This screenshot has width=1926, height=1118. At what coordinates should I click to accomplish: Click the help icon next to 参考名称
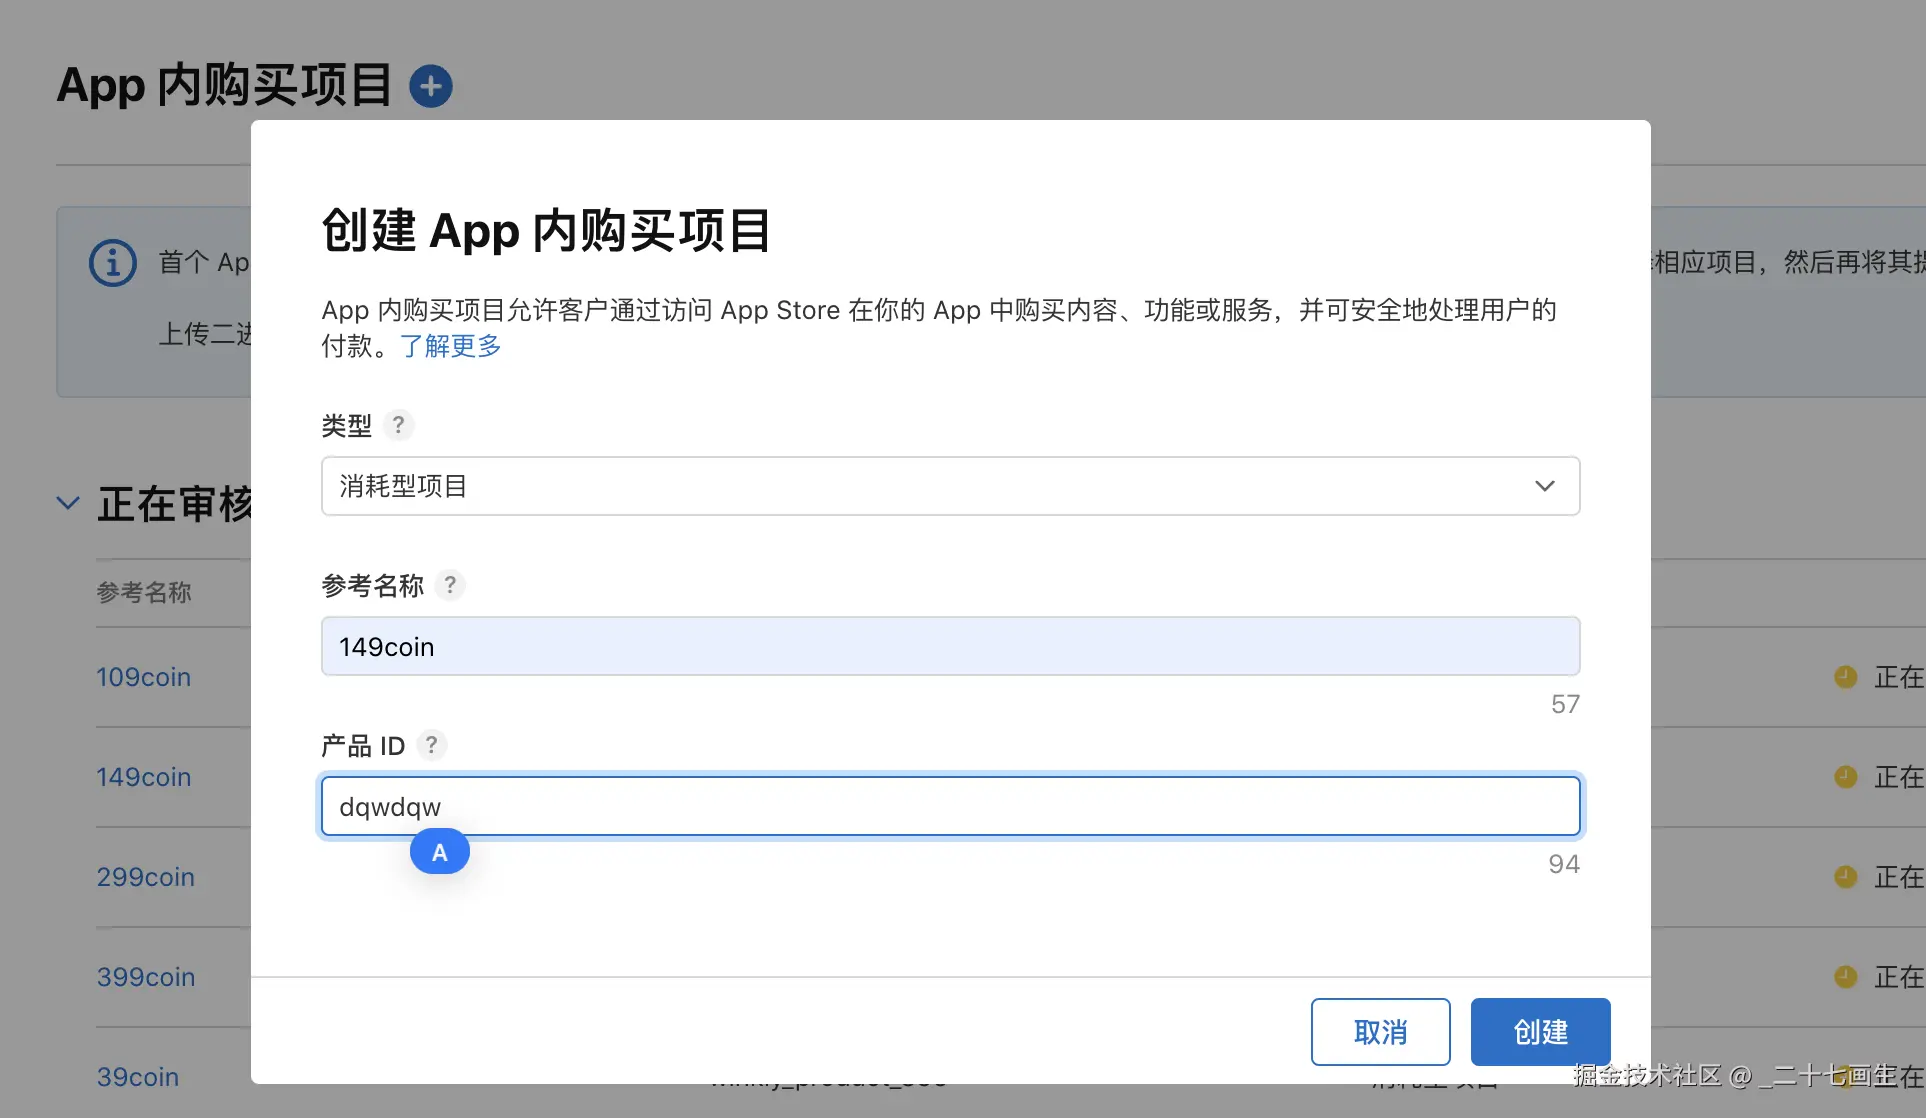450,585
